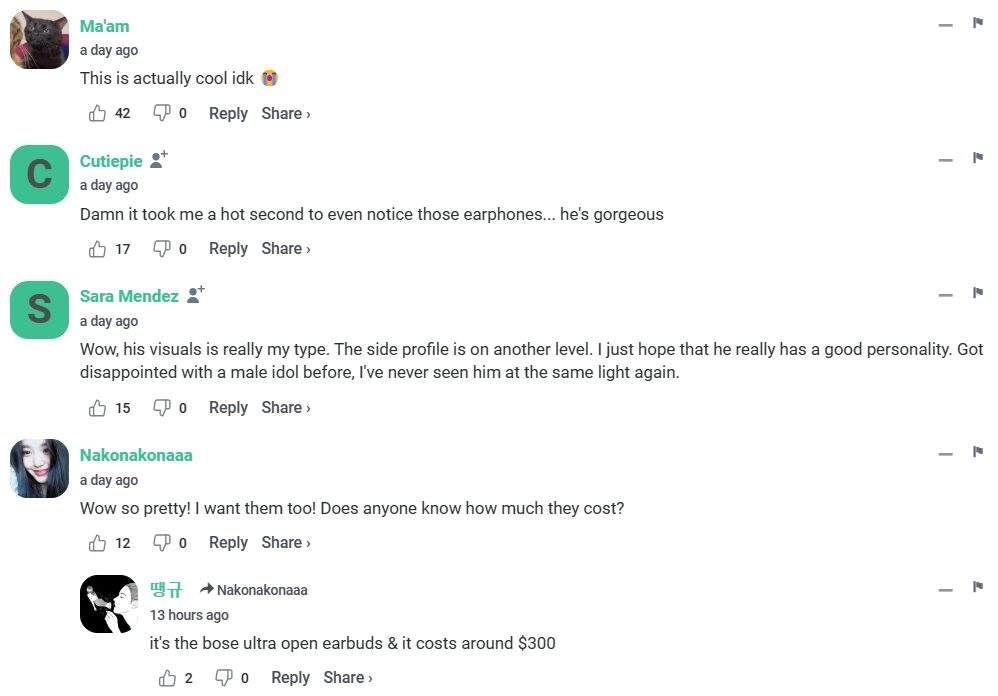Like Sara Mendez's comment thumbs-up
The height and width of the screenshot is (696, 998).
[x=98, y=408]
